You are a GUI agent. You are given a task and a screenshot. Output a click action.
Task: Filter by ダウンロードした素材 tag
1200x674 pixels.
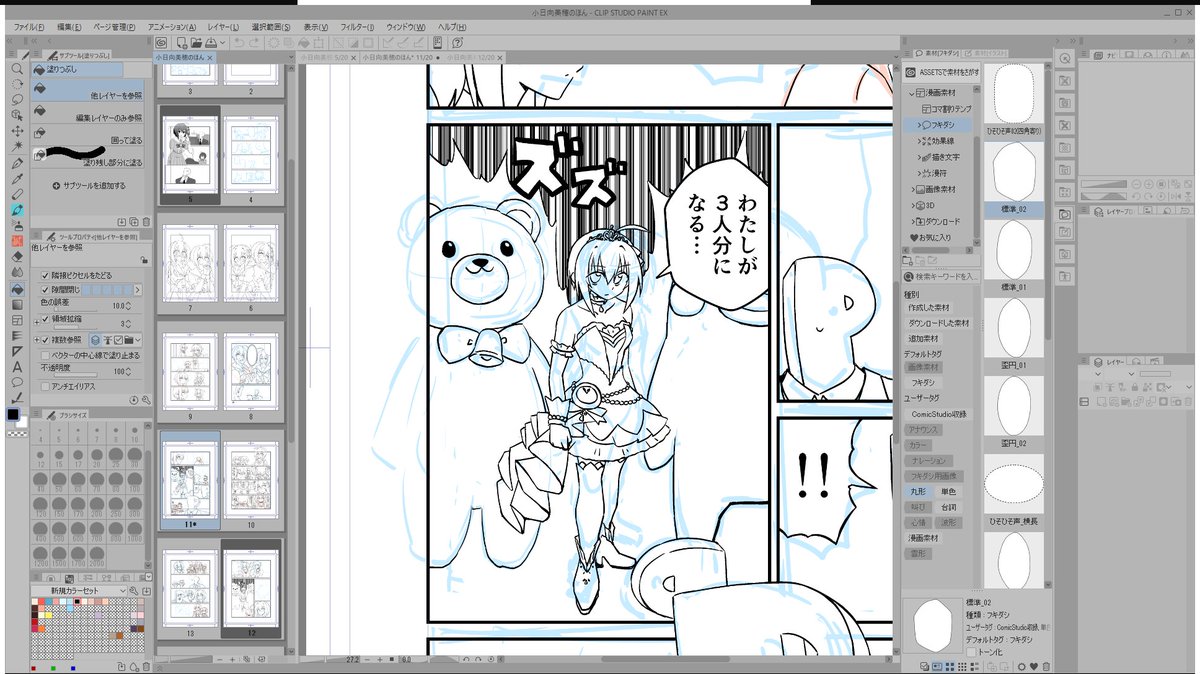(x=938, y=324)
